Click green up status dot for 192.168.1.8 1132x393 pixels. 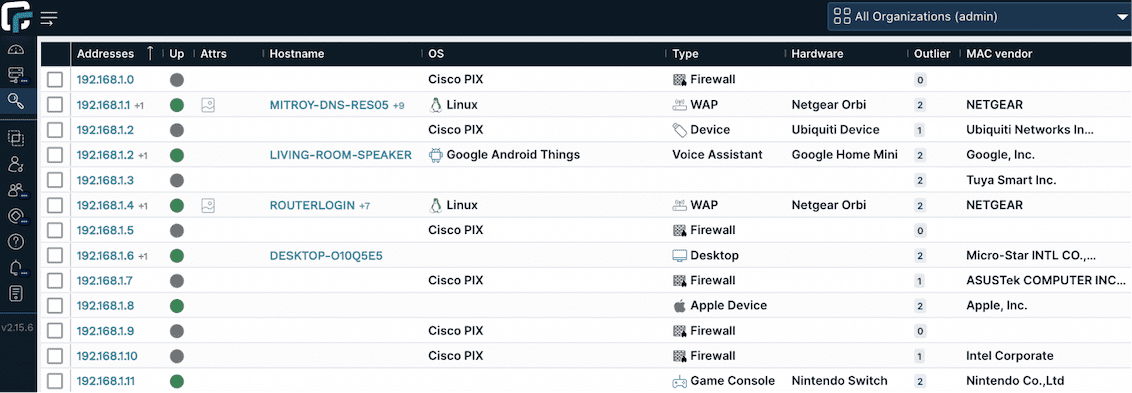177,306
